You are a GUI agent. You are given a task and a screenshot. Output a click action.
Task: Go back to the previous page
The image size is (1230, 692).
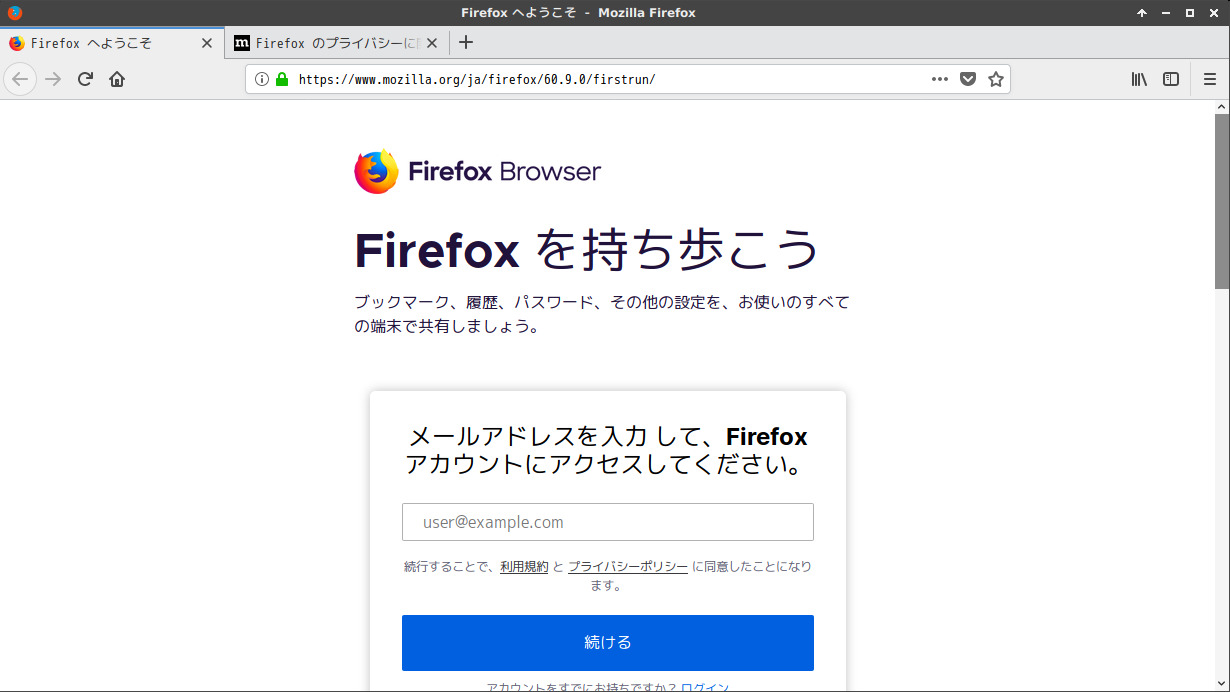[20, 79]
